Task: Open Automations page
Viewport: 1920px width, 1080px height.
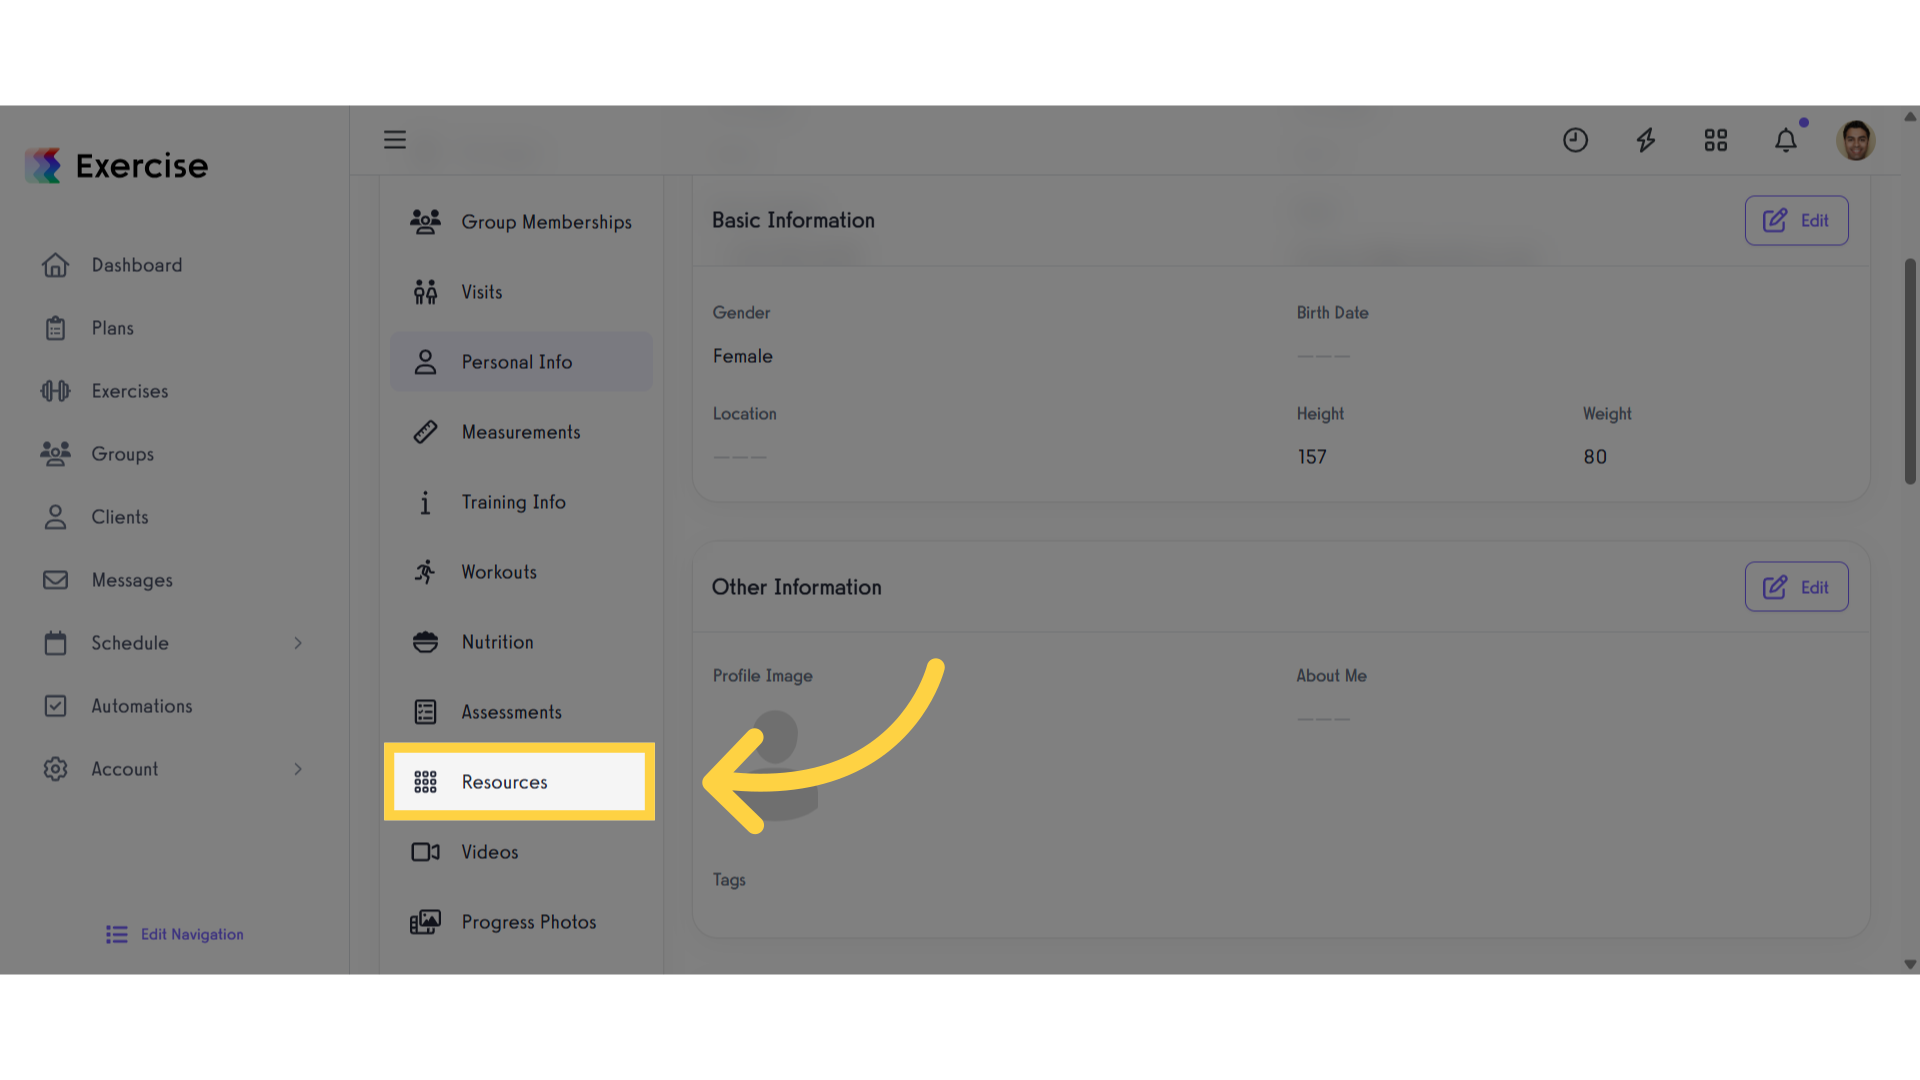Action: click(142, 706)
